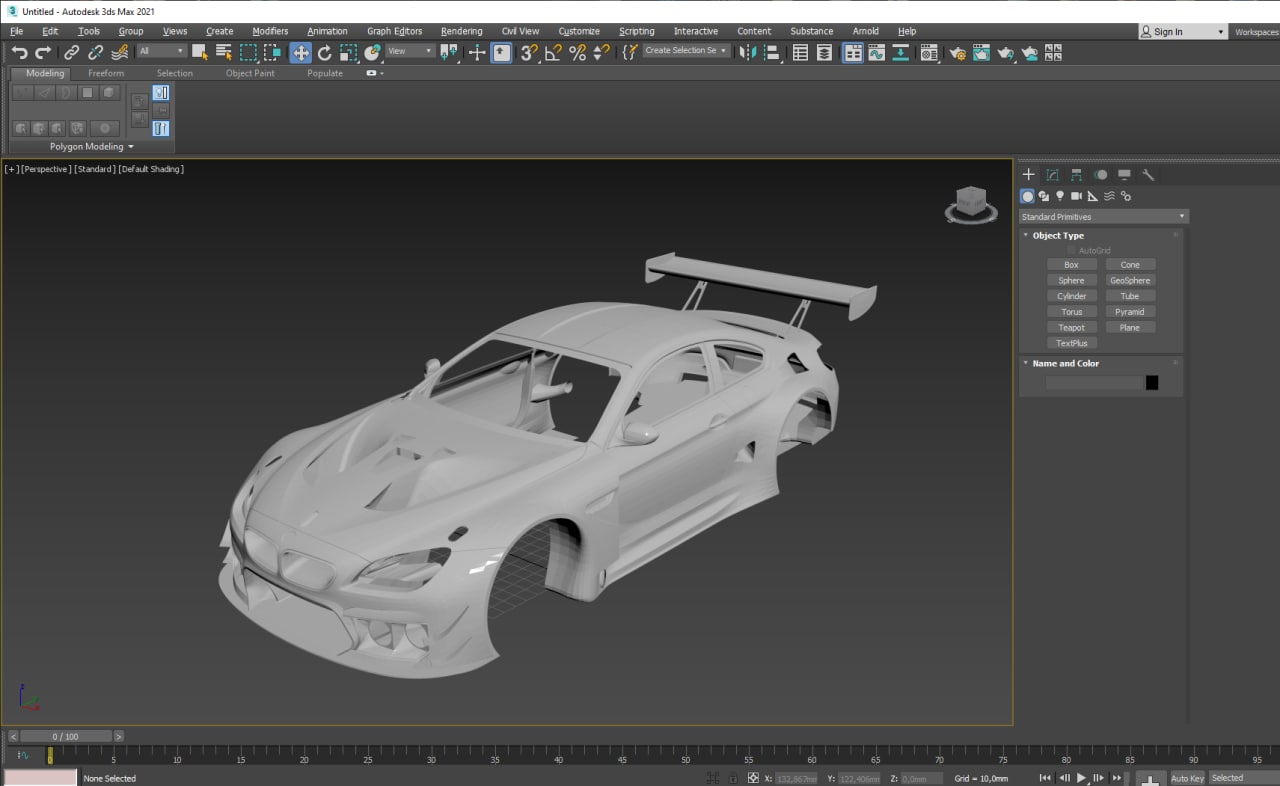Screen dimensions: 1280x786
Task: Click the Auto Key button
Action: point(1187,778)
